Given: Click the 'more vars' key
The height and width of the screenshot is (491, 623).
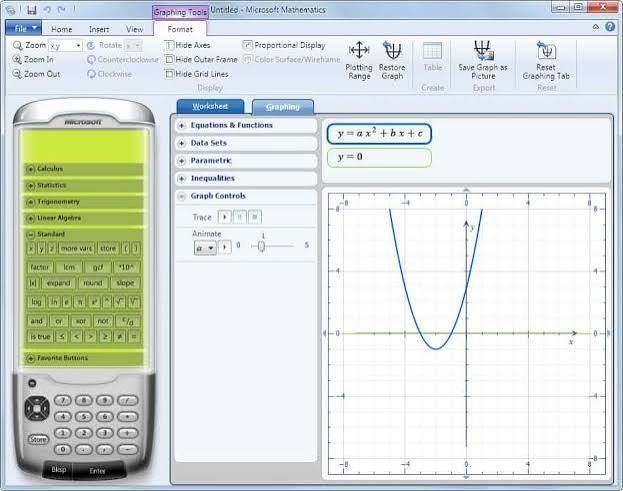Looking at the screenshot, I should tap(76, 249).
